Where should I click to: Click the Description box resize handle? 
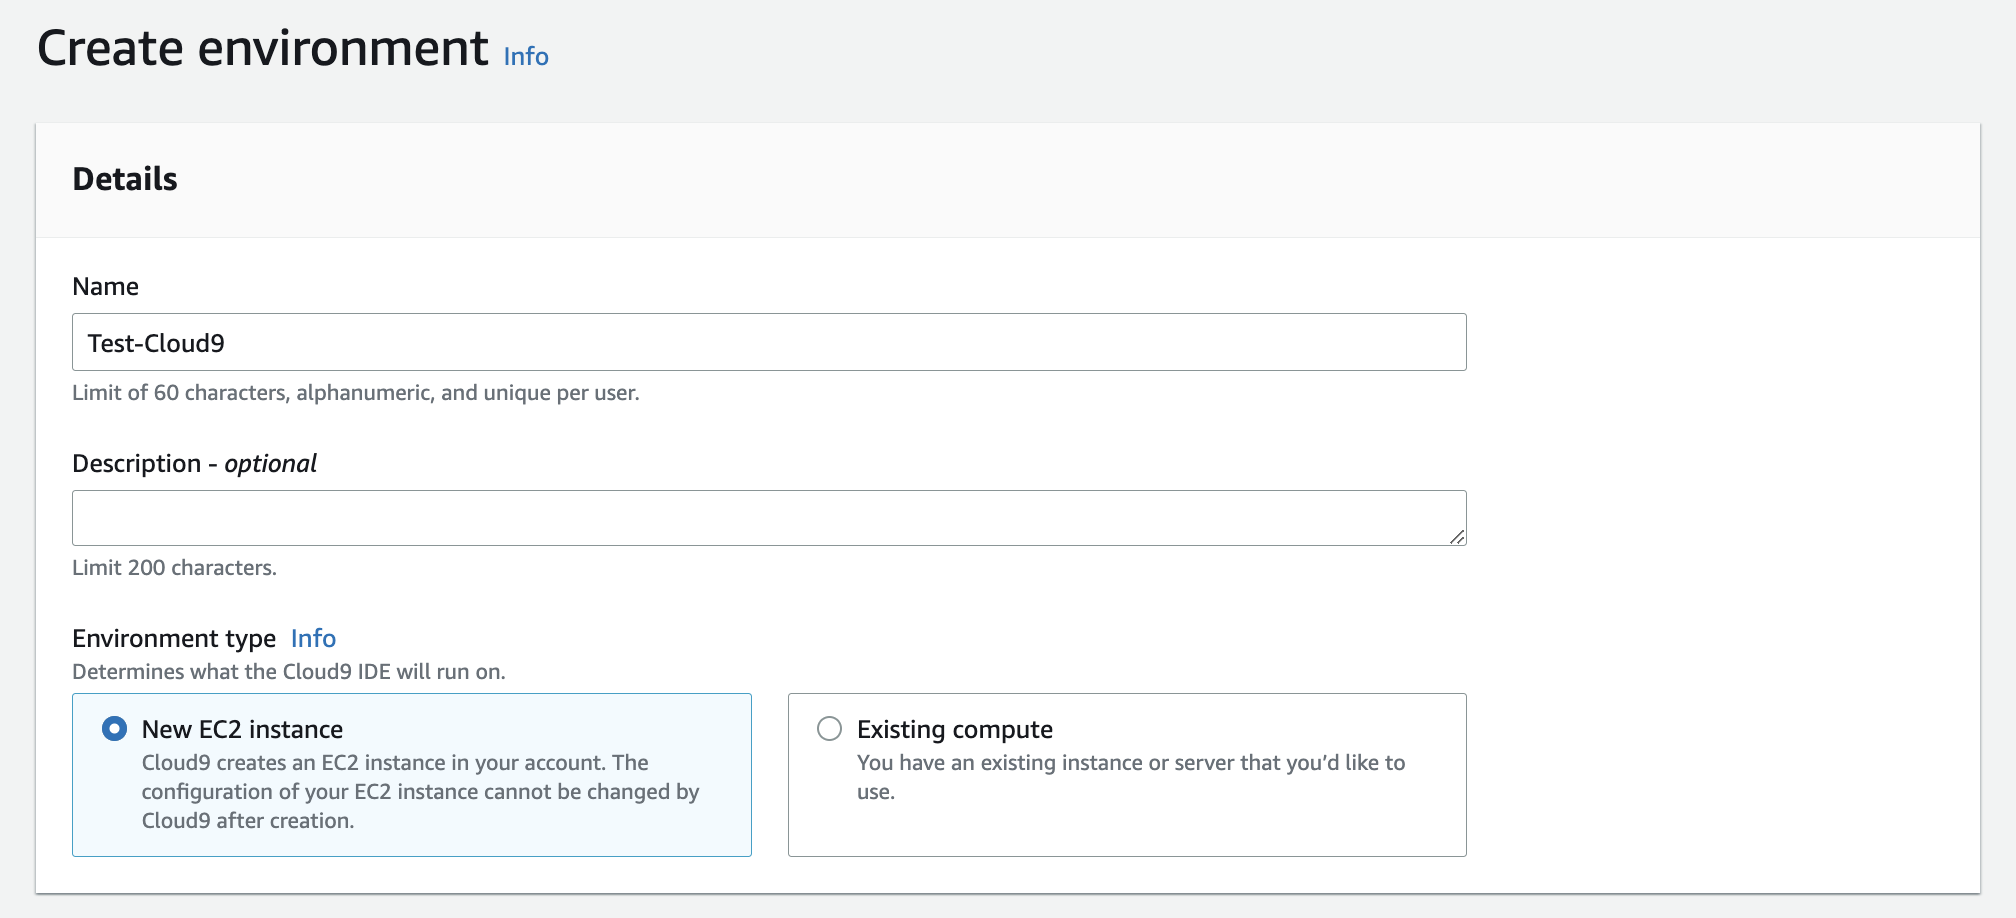click(1457, 537)
